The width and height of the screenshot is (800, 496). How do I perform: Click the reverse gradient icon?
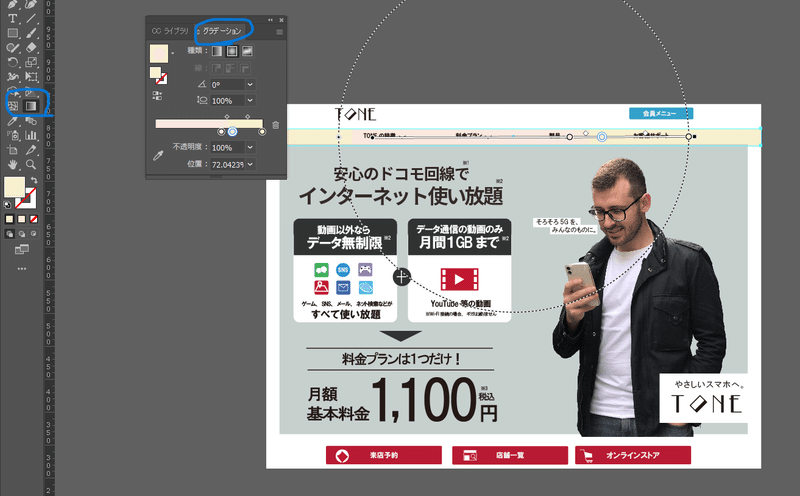click(157, 95)
